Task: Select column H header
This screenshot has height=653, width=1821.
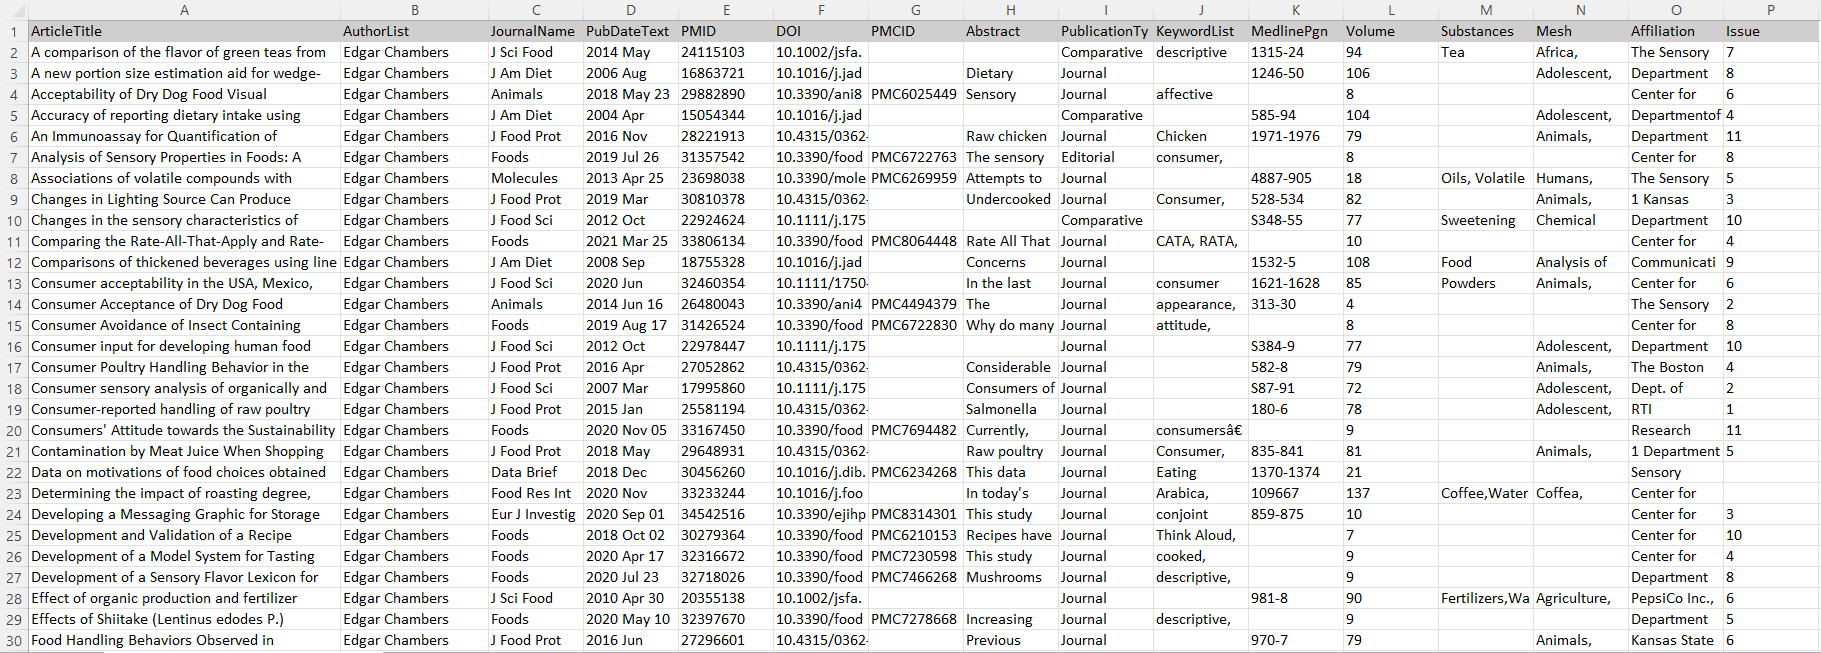Action: [x=1010, y=10]
